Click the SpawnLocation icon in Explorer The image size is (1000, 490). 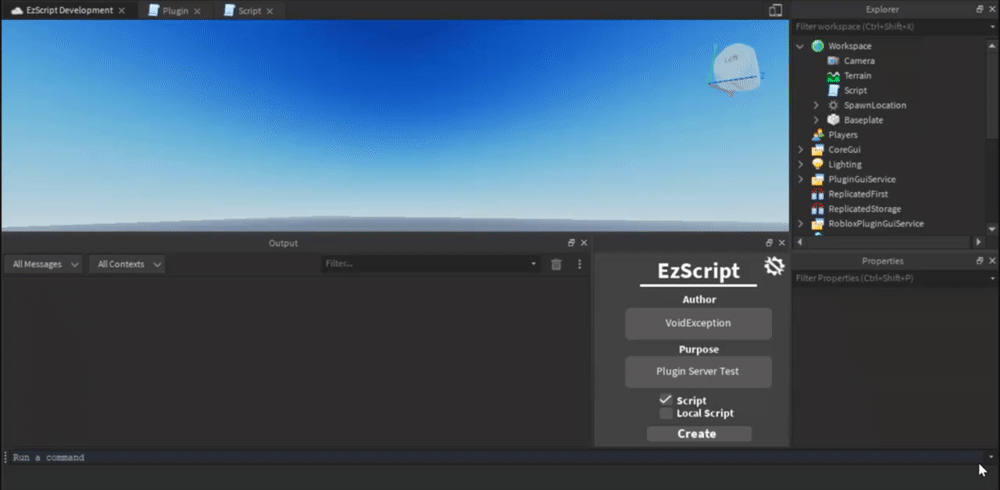pos(833,105)
